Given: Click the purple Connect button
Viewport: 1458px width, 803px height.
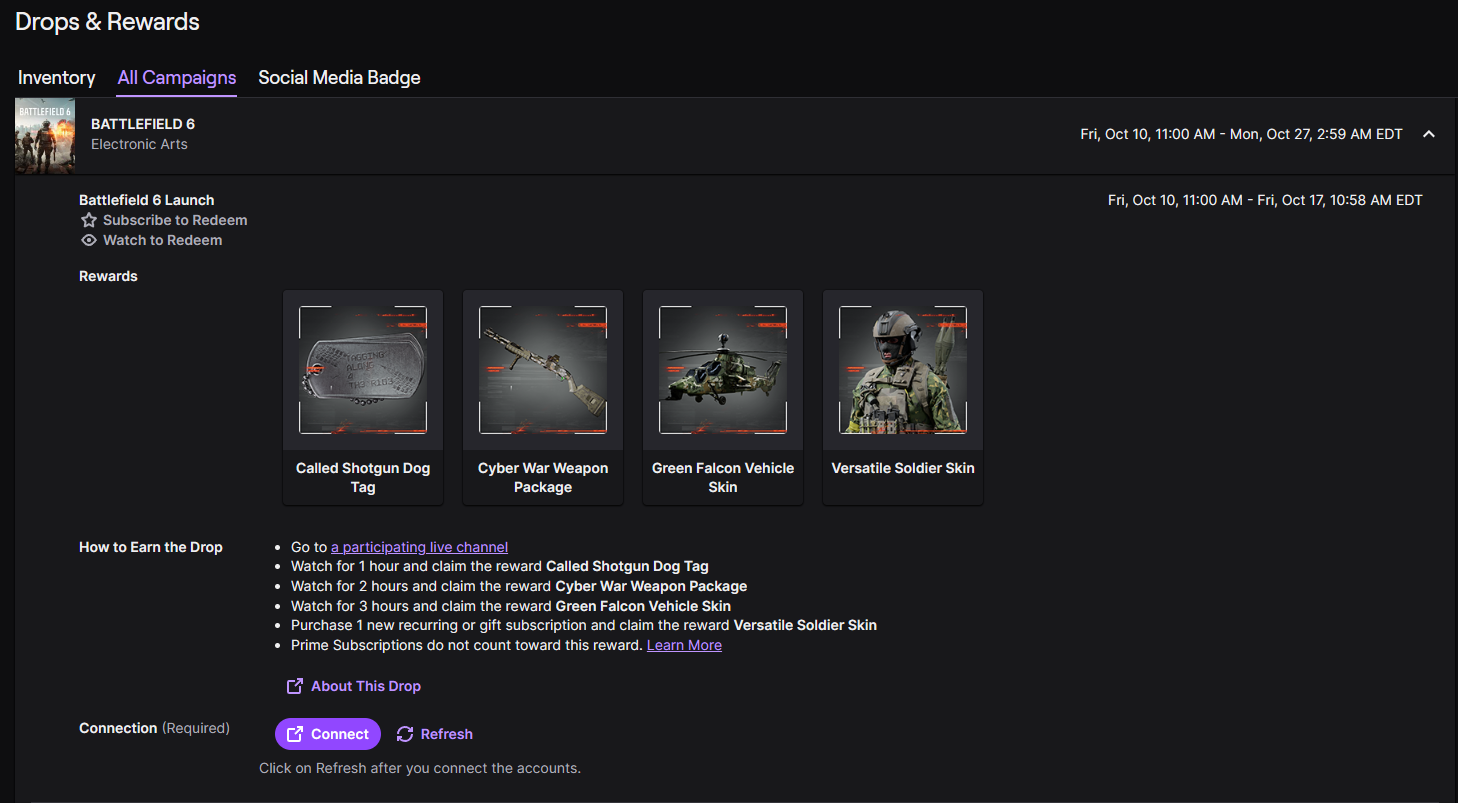Looking at the screenshot, I should 328,734.
